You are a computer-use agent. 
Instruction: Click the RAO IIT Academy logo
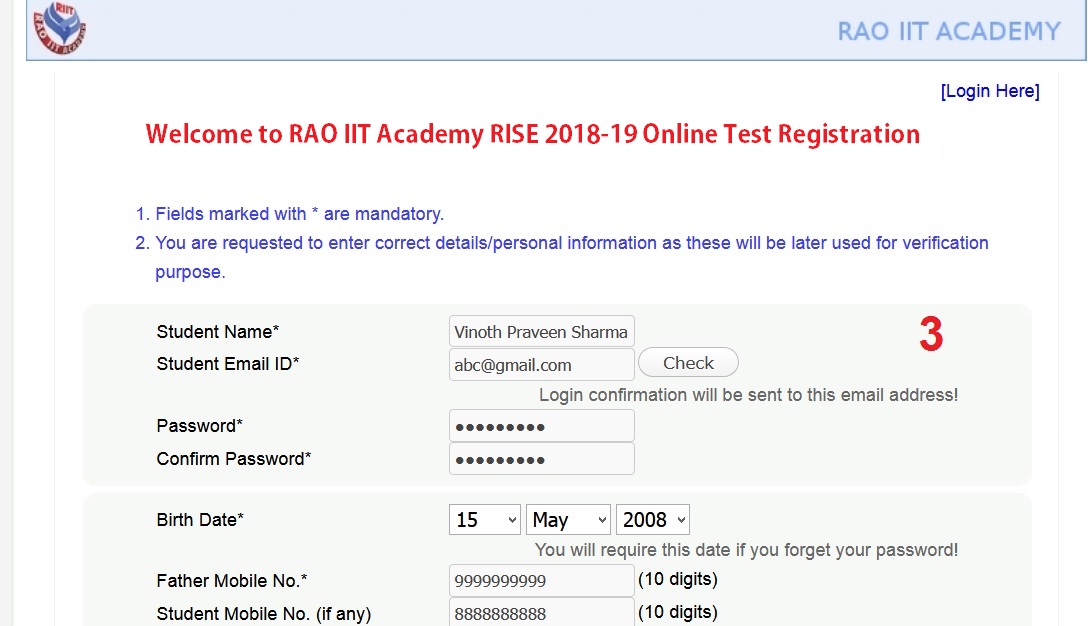(x=60, y=28)
